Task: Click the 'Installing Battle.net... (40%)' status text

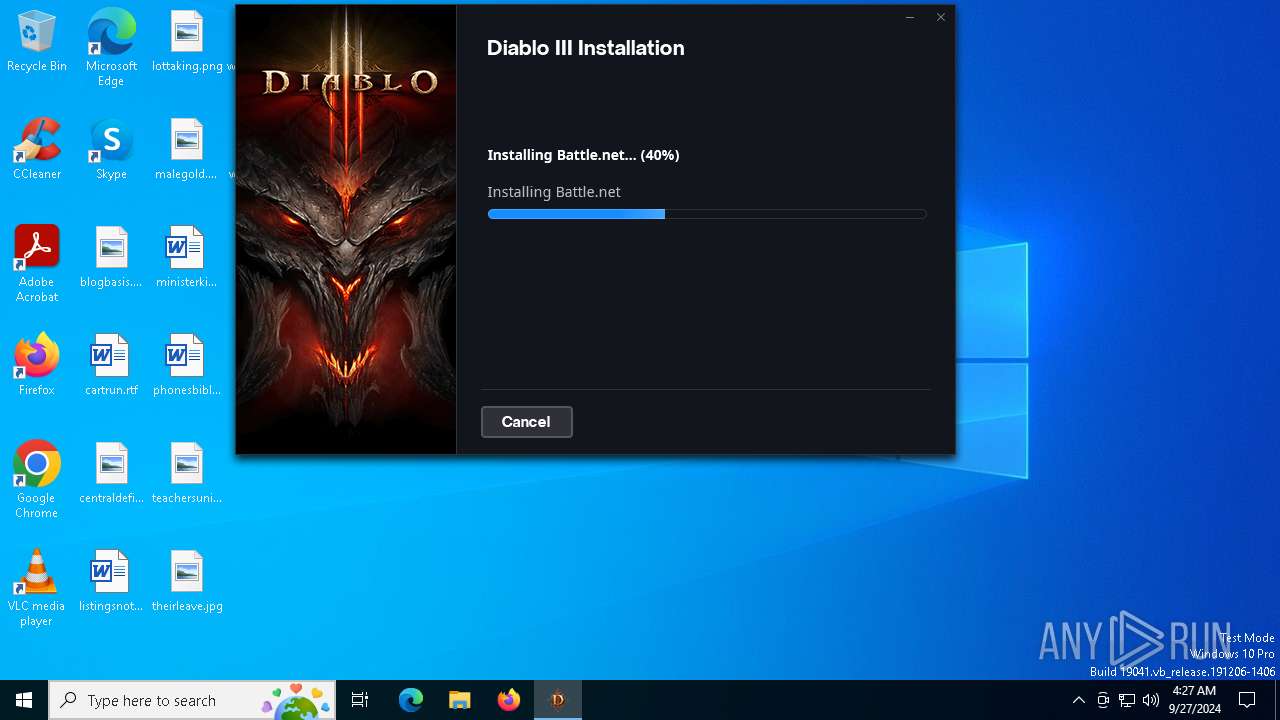Action: click(x=583, y=155)
